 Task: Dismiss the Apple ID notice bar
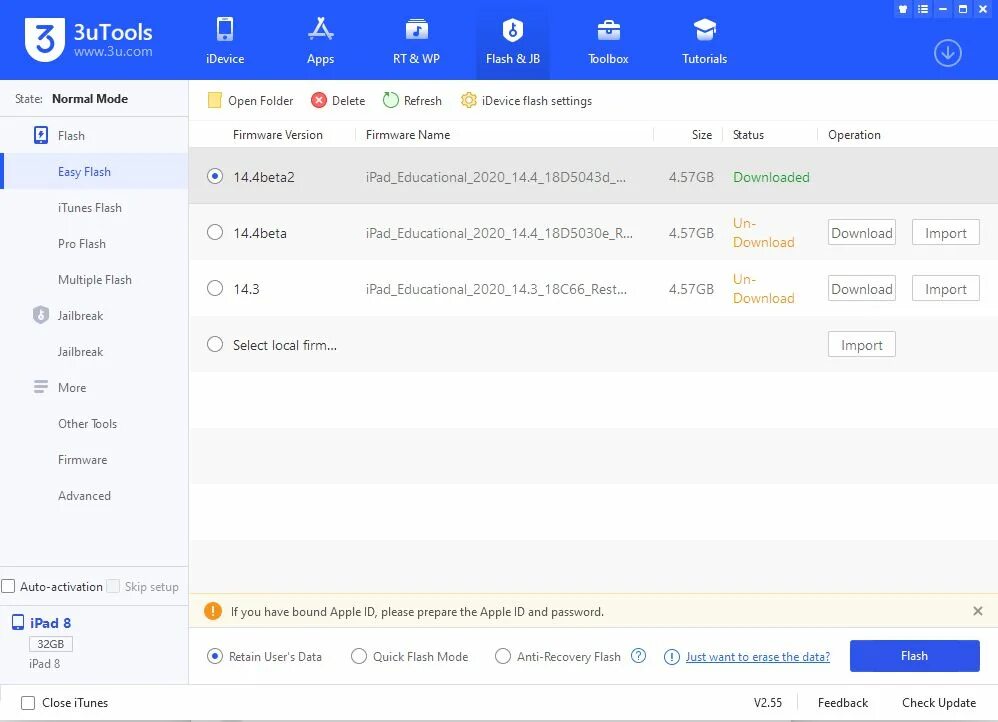[x=978, y=611]
